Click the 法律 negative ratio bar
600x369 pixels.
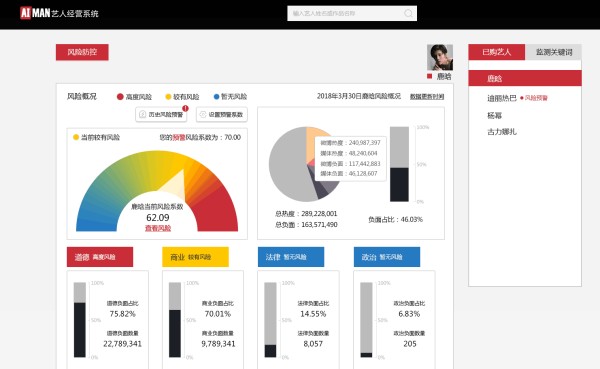click(270, 320)
